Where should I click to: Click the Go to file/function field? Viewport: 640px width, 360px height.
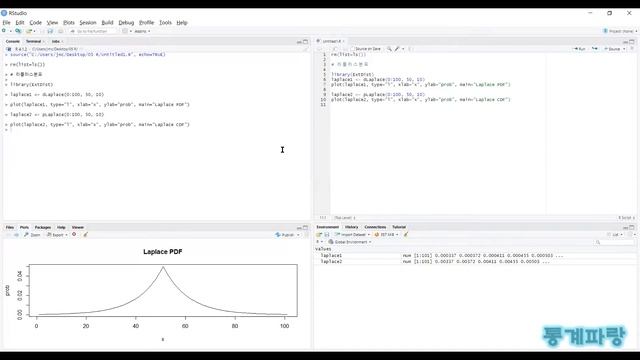92,31
